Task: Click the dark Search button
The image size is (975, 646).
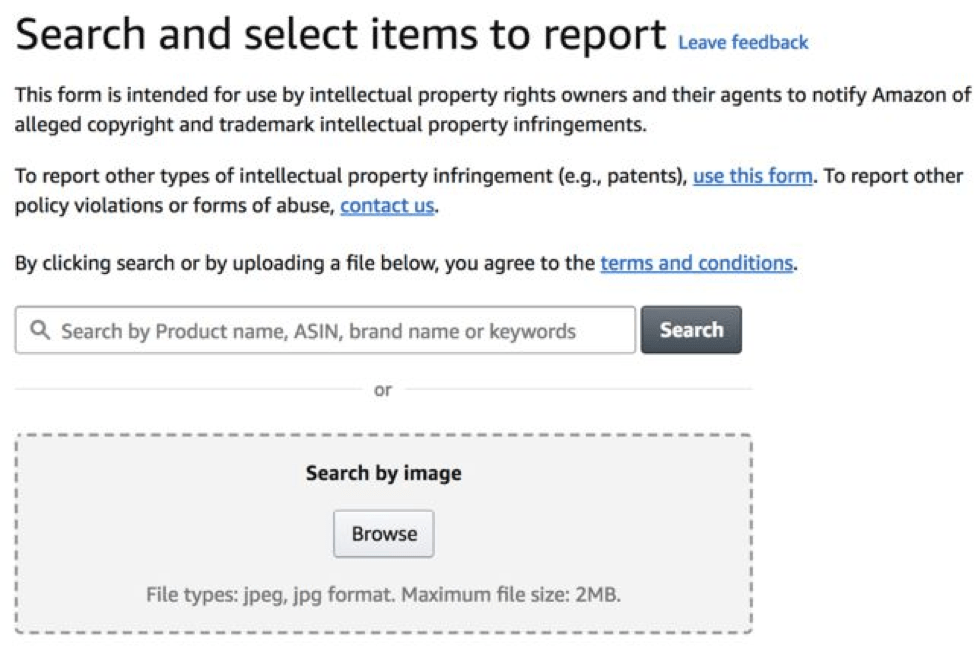Action: [x=691, y=330]
